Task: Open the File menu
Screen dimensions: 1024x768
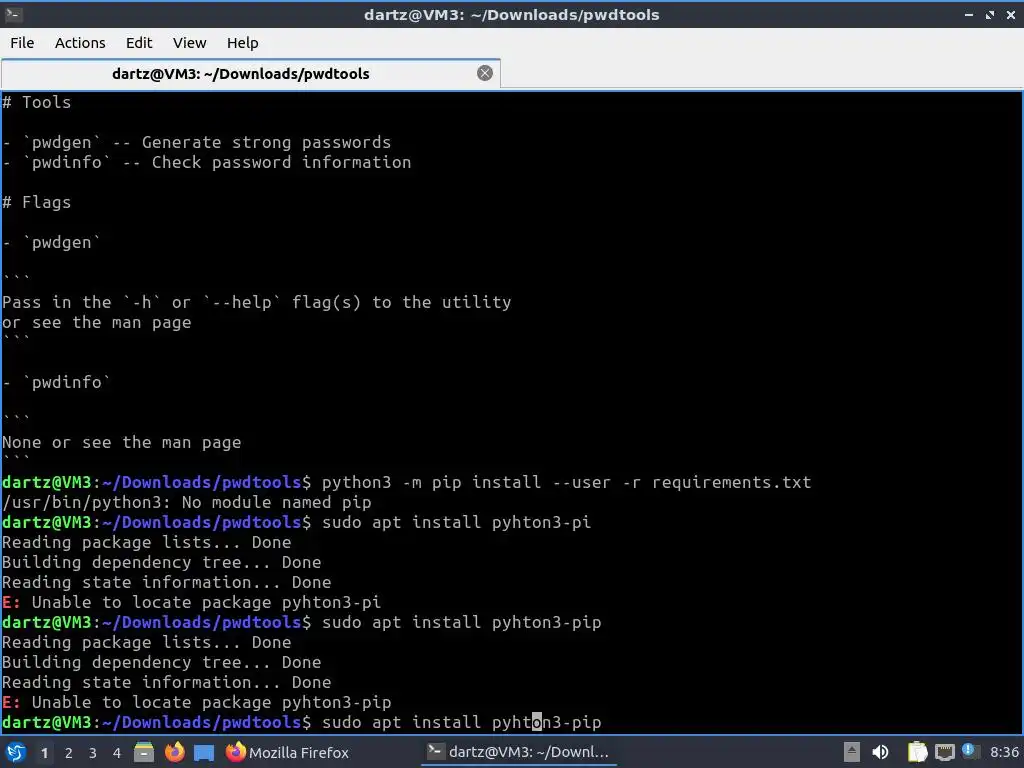Action: click(22, 43)
